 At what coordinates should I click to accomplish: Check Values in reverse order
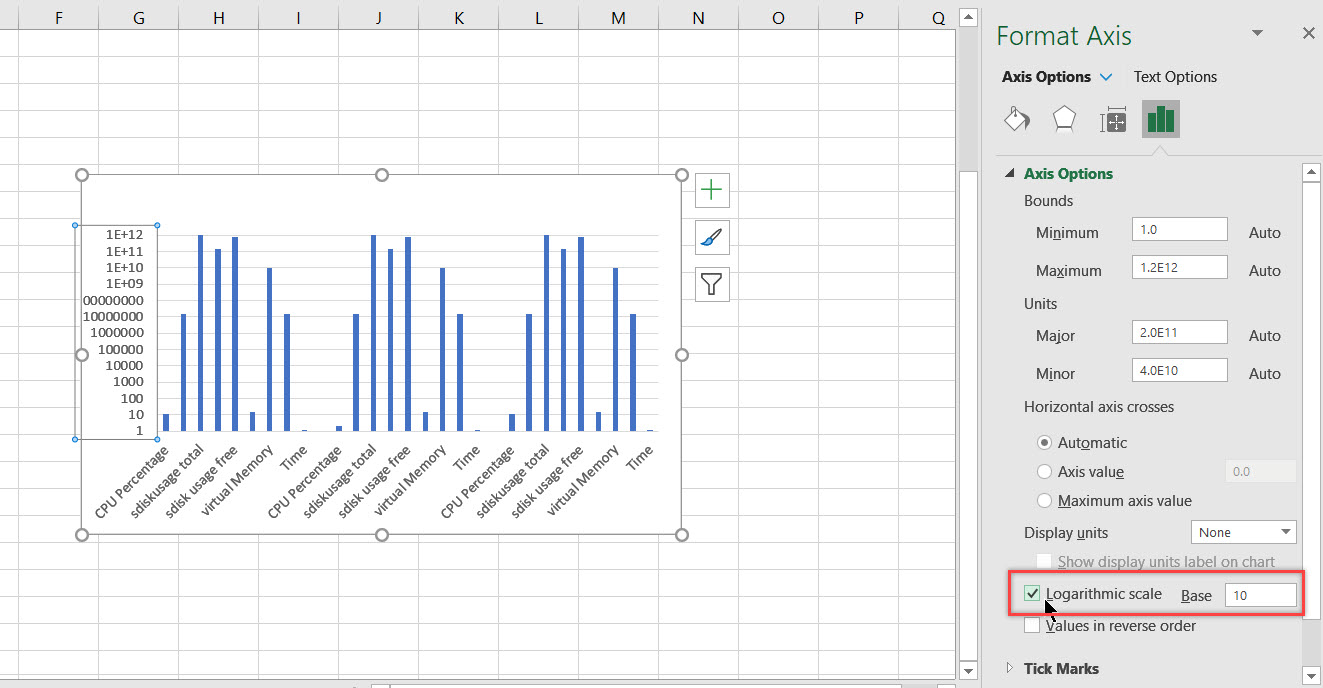coord(1032,626)
